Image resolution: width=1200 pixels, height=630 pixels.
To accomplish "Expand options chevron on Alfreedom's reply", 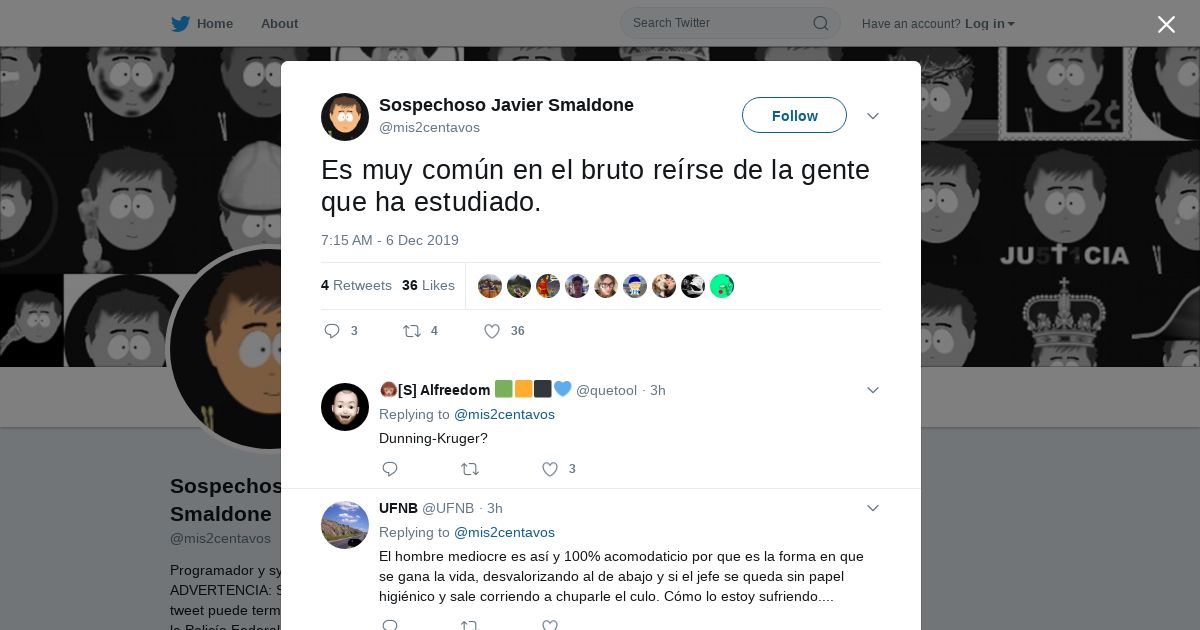I will (x=873, y=390).
